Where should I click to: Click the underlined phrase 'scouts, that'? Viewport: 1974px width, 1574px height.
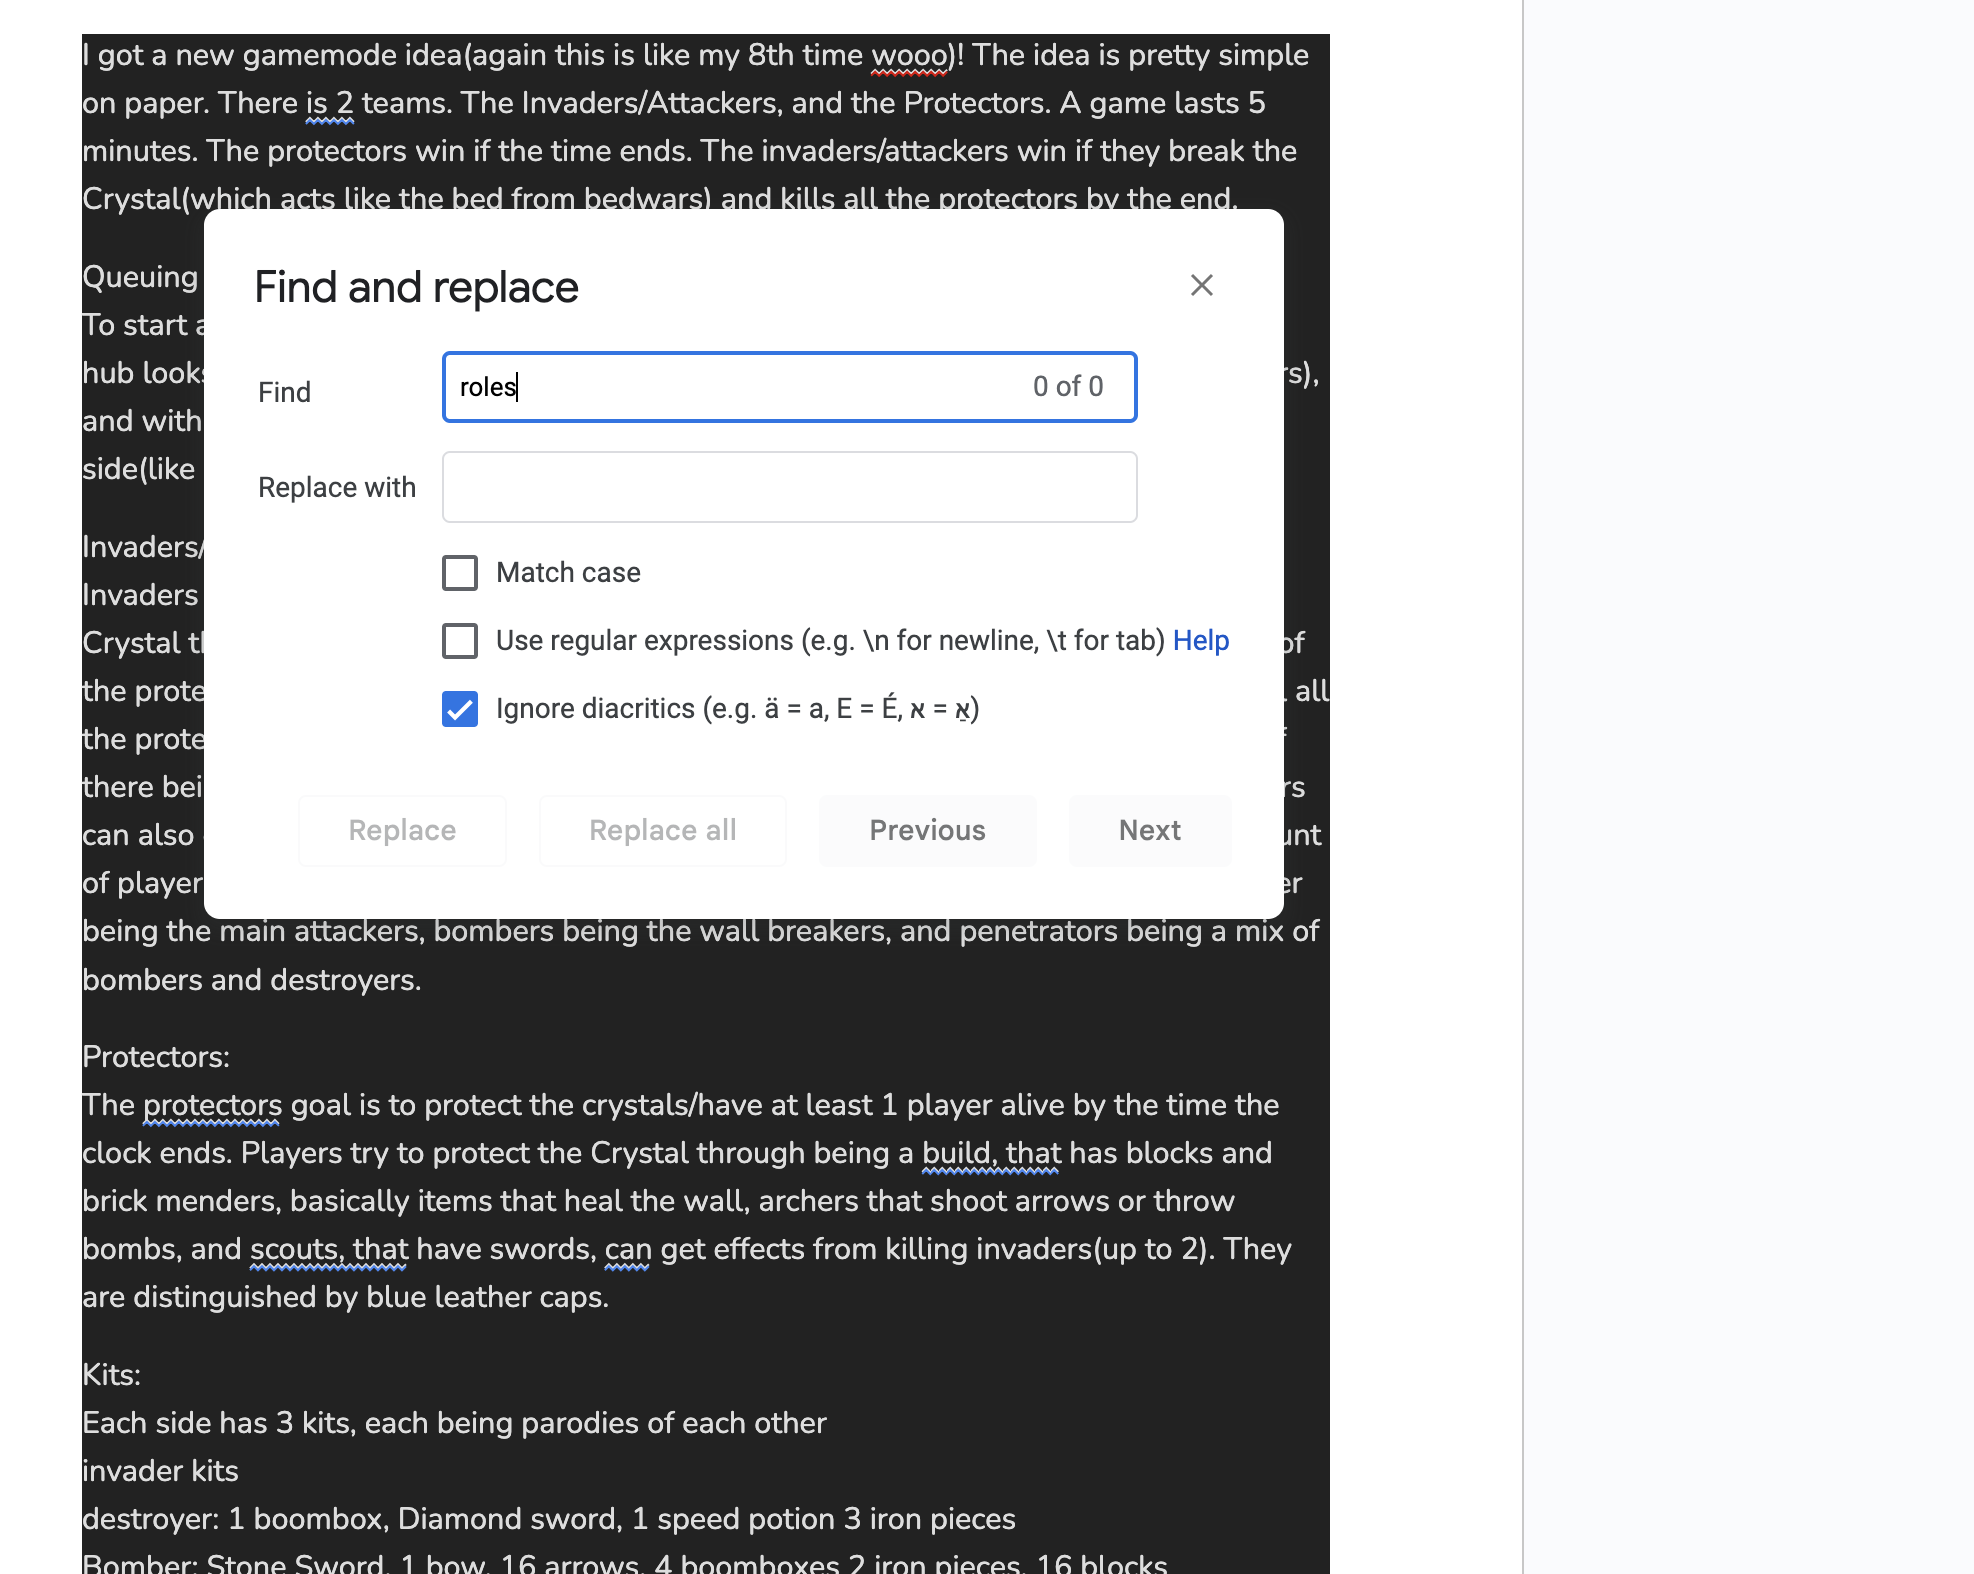click(329, 1249)
